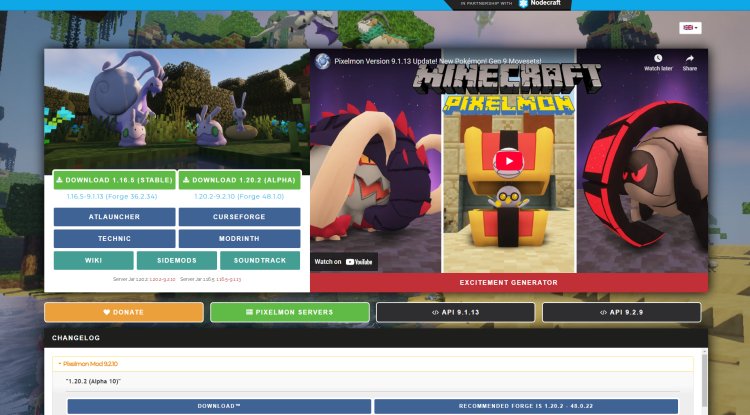Open the Soundtrack page

[x=260, y=261]
